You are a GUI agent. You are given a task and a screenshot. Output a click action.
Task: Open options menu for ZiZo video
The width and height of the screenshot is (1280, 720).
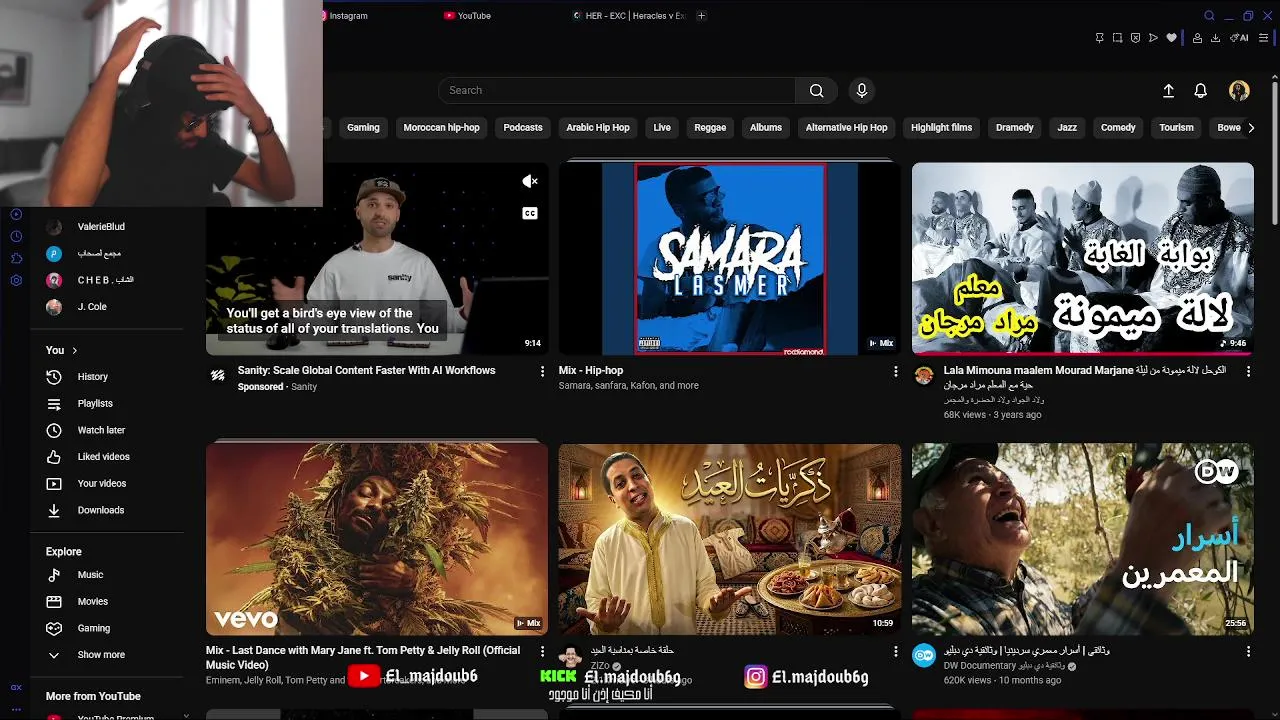point(896,651)
